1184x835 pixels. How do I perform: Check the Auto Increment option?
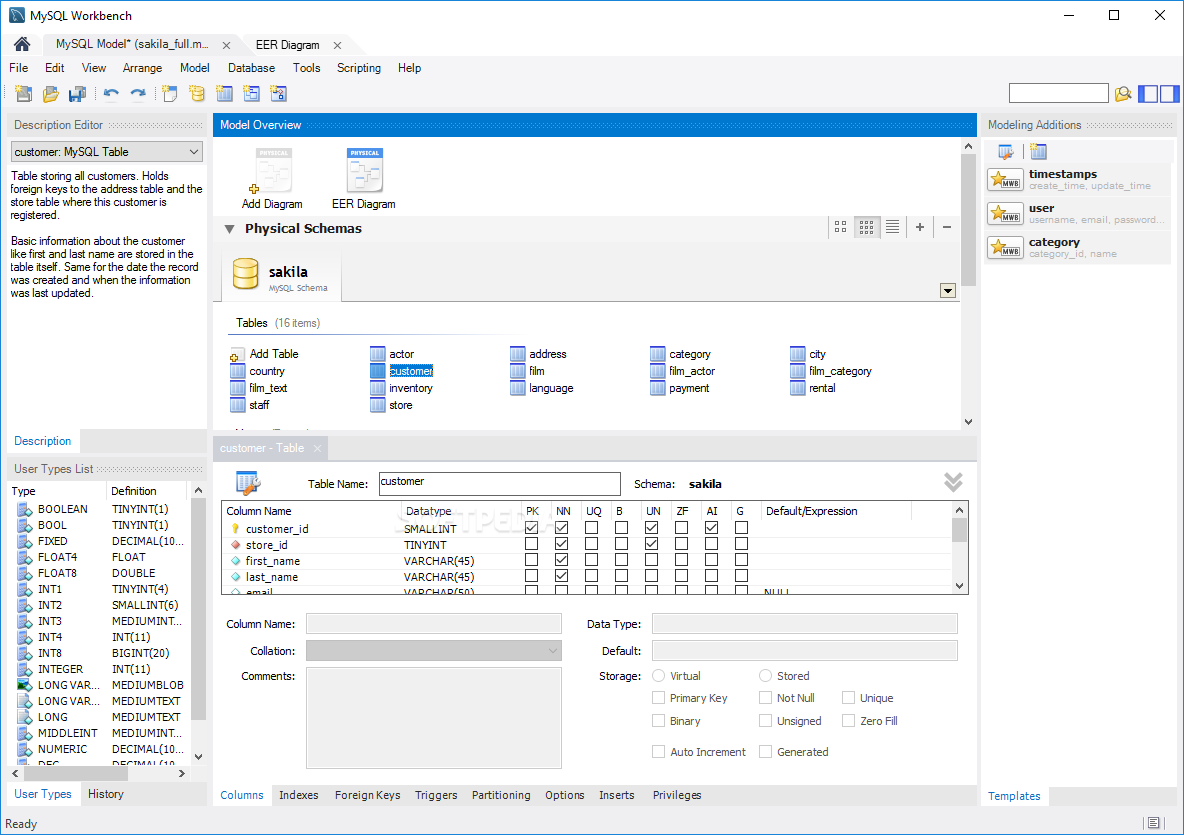(x=658, y=752)
